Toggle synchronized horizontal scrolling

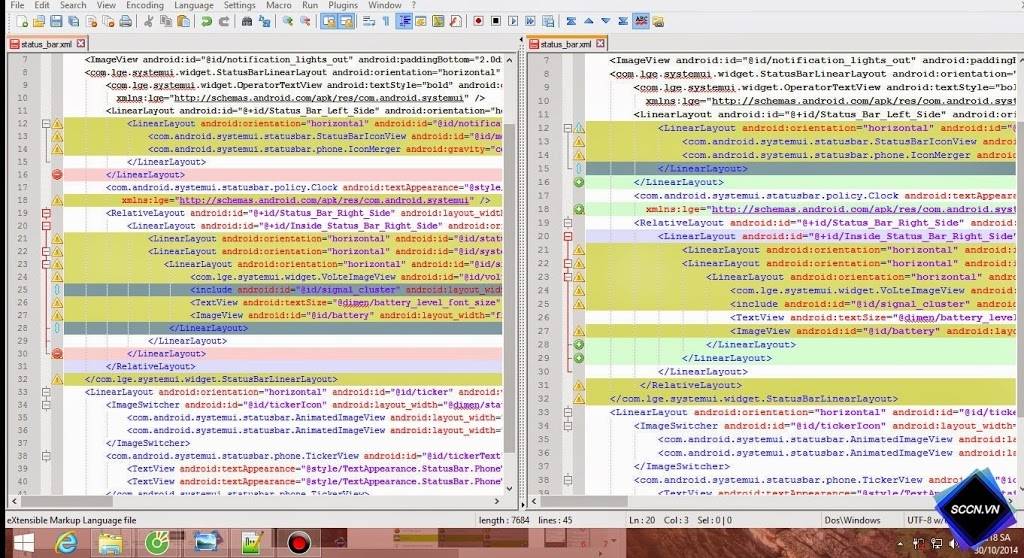coord(345,22)
